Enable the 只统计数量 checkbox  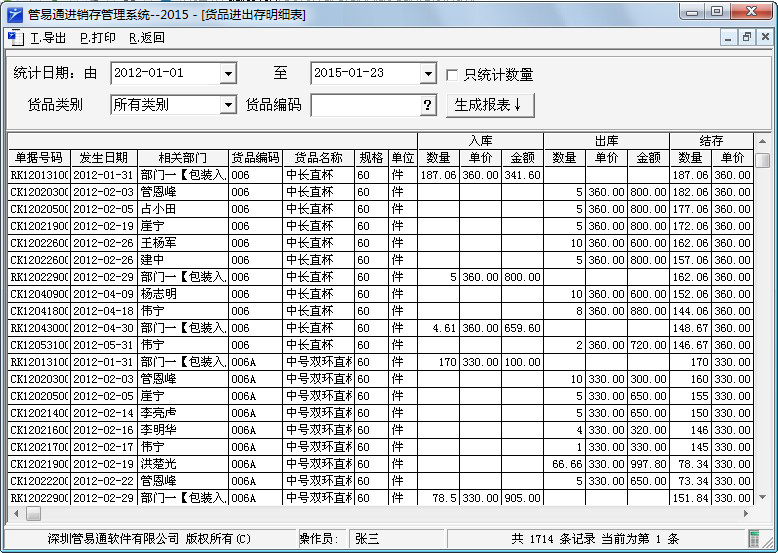click(452, 75)
